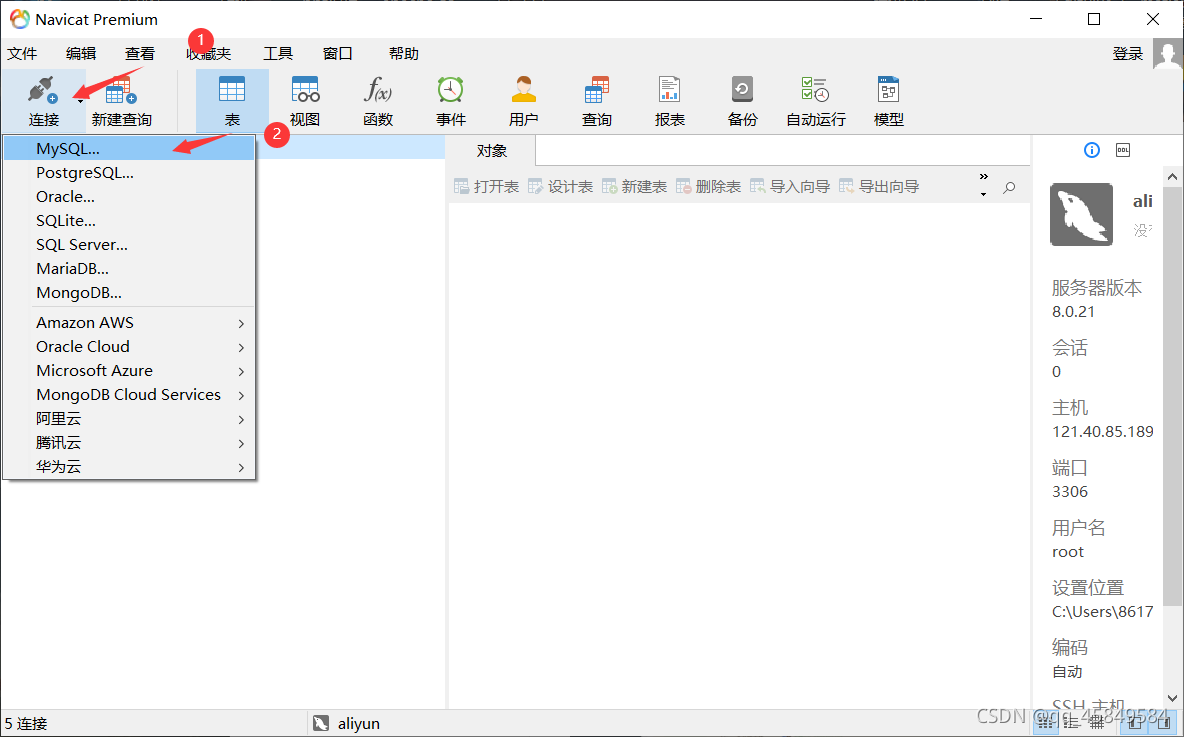Click the username value root
The image size is (1184, 737).
[x=1068, y=552]
